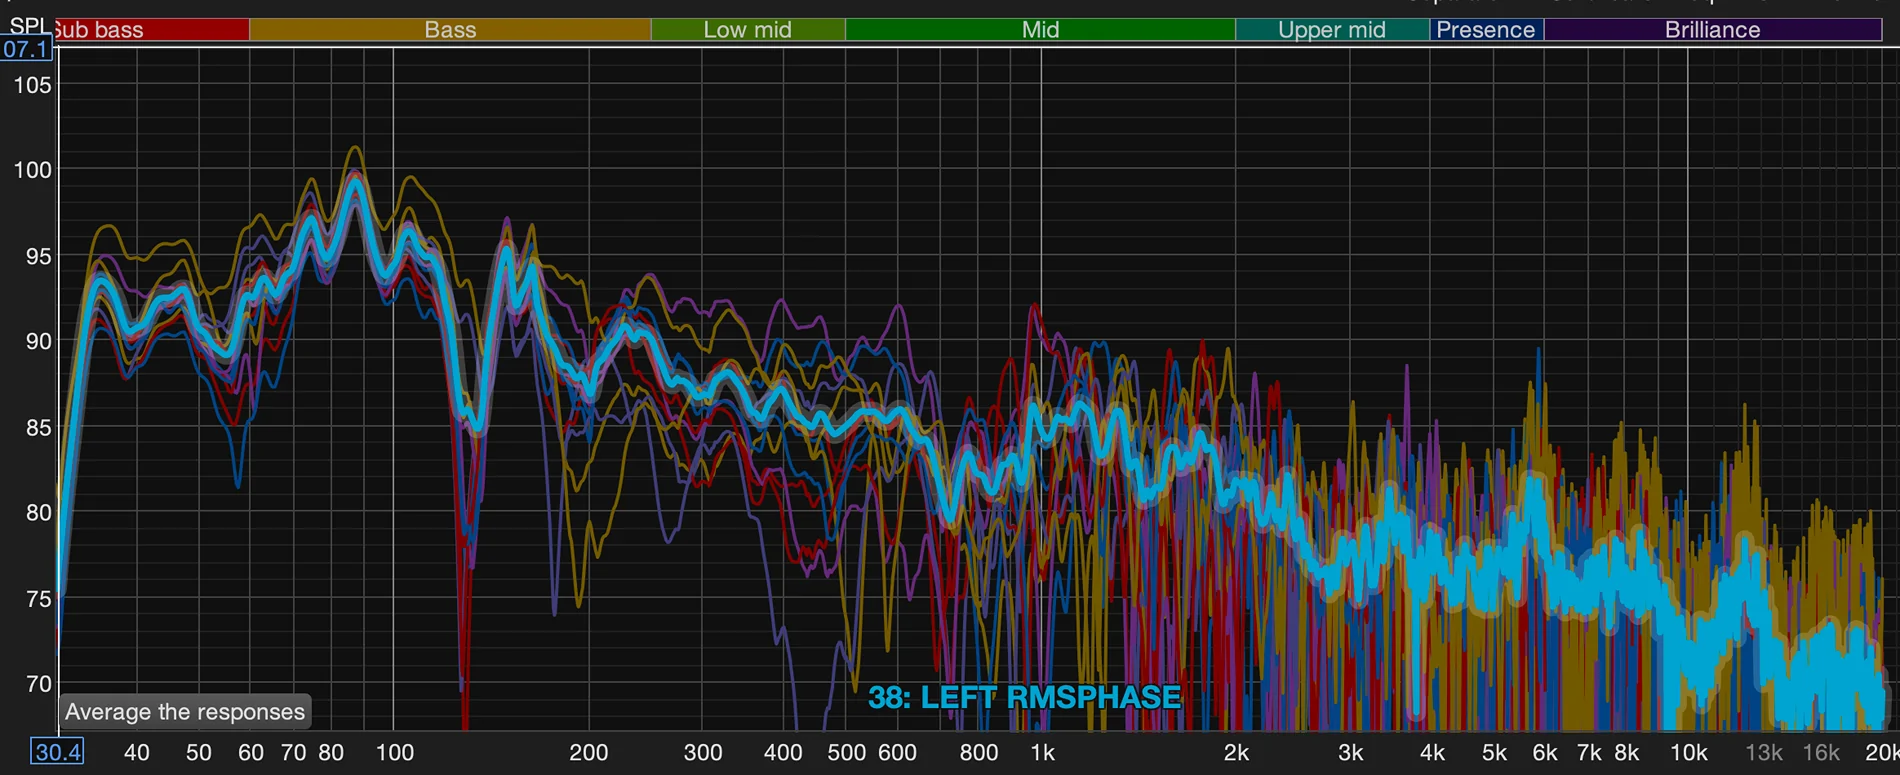Click the SPL axis title
The image size is (1900, 775).
(29, 26)
